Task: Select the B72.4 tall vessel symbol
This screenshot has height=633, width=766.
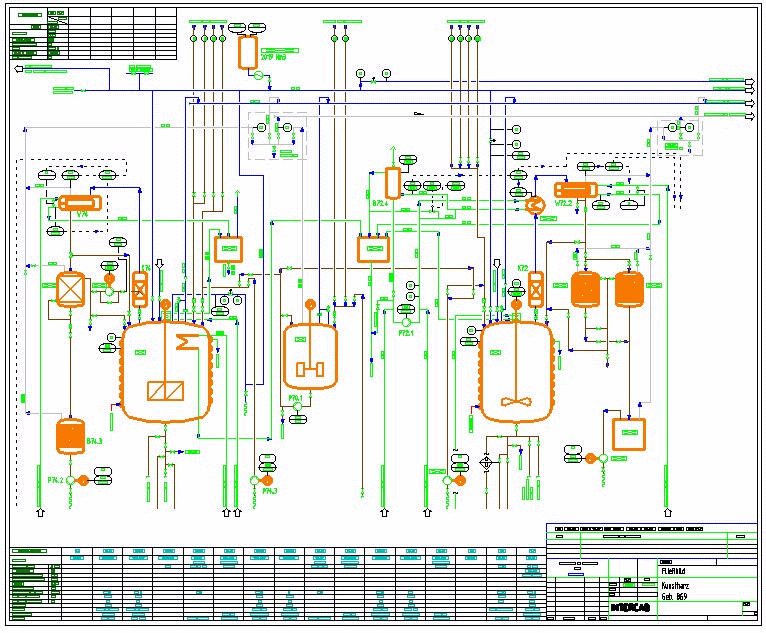Action: [393, 183]
